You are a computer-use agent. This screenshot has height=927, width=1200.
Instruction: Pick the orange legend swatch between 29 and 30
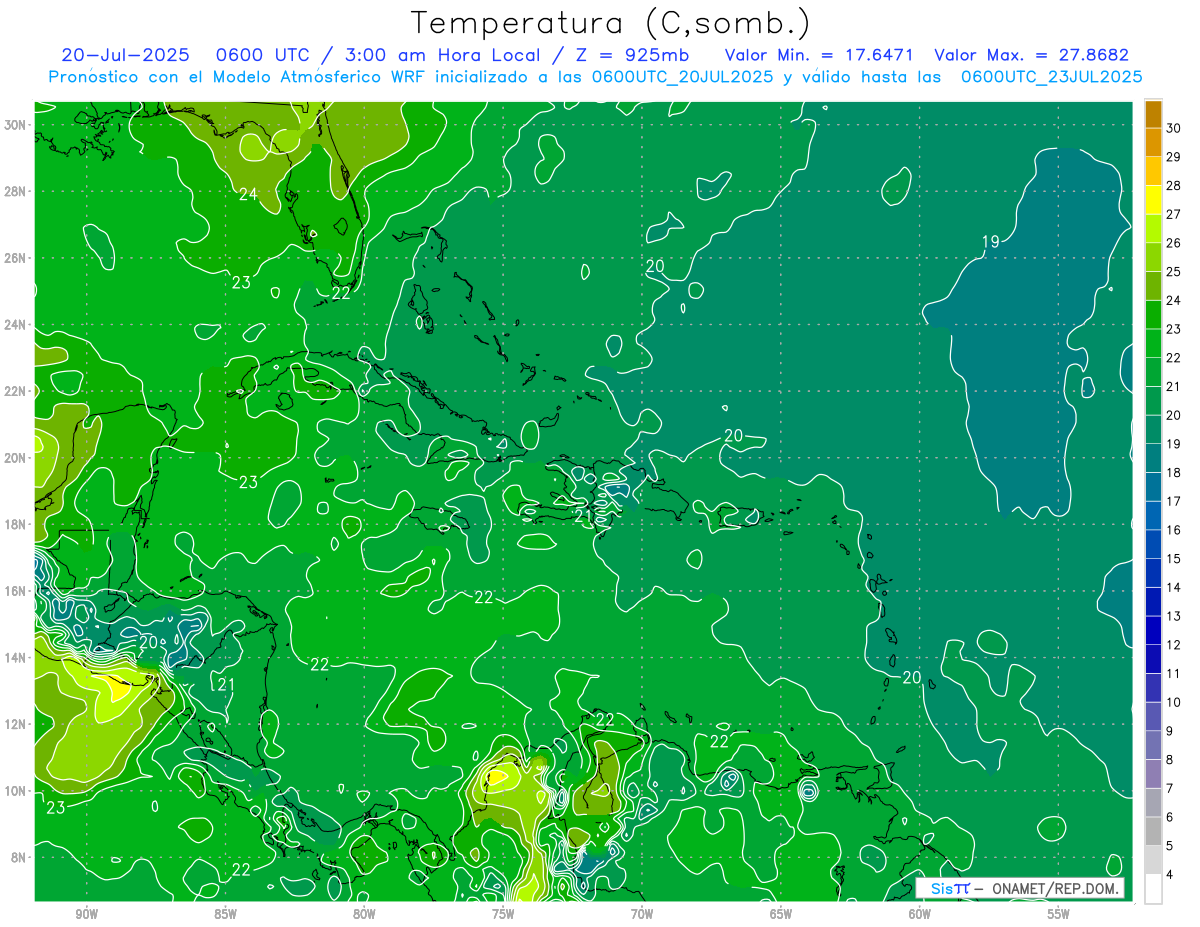[1153, 143]
